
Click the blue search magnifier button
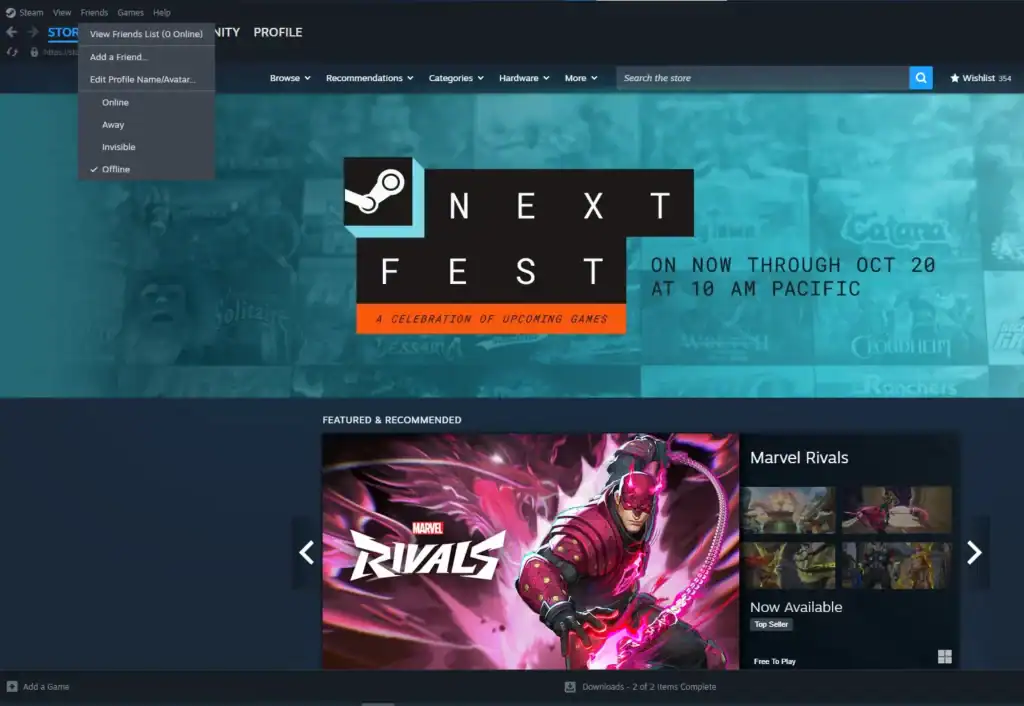click(x=920, y=78)
